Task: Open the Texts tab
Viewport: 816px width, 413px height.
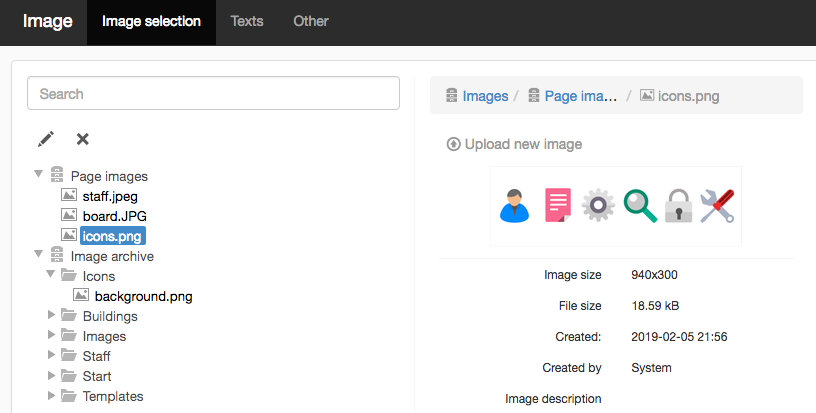Action: 247,21
